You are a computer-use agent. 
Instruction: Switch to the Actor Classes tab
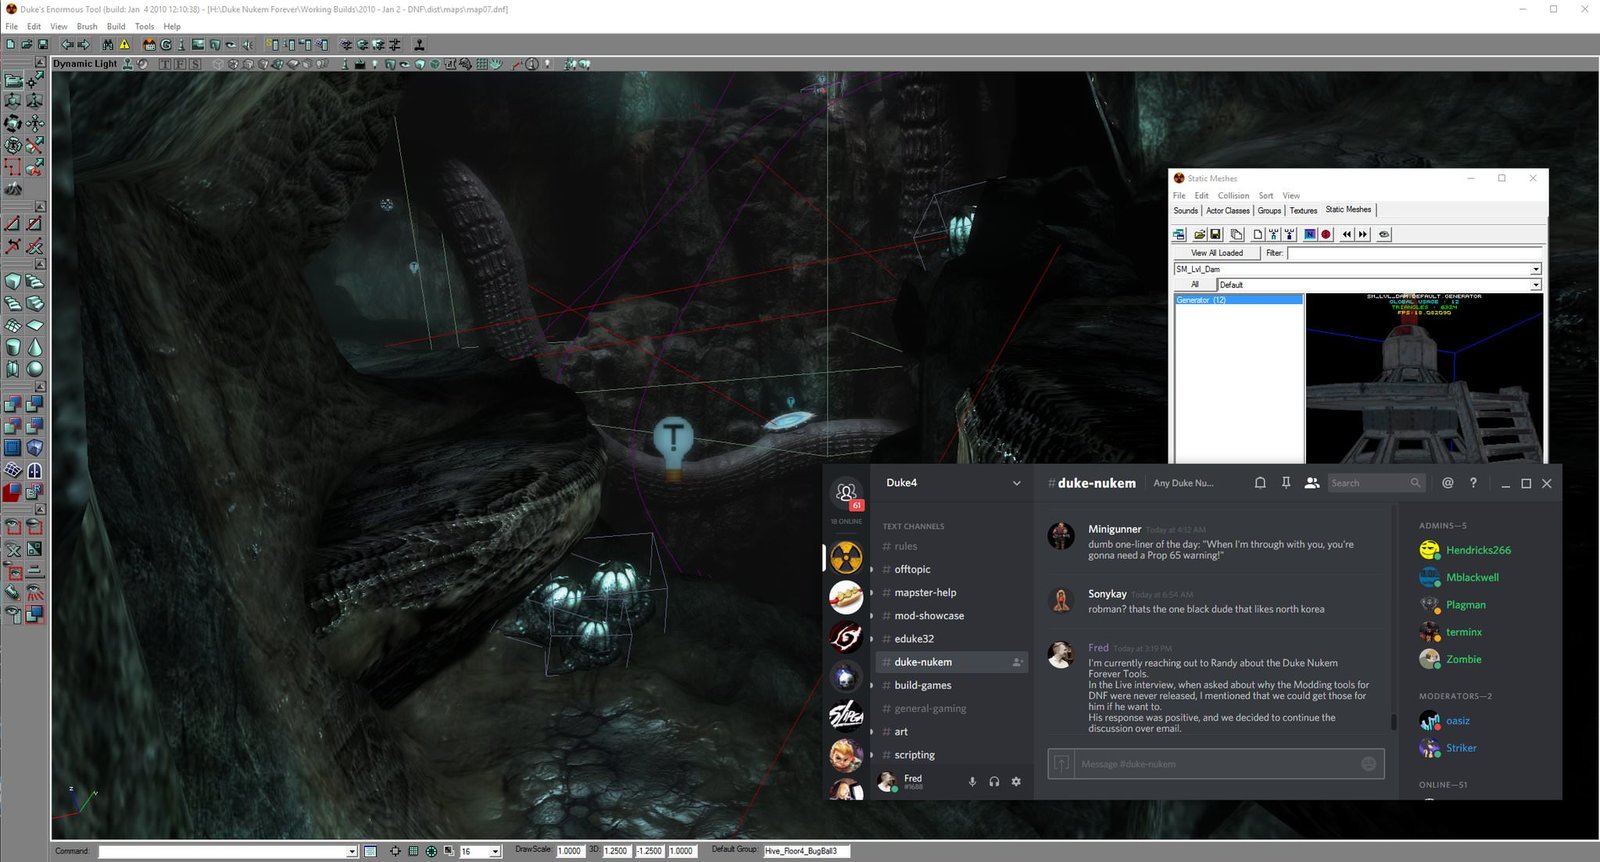point(1228,210)
